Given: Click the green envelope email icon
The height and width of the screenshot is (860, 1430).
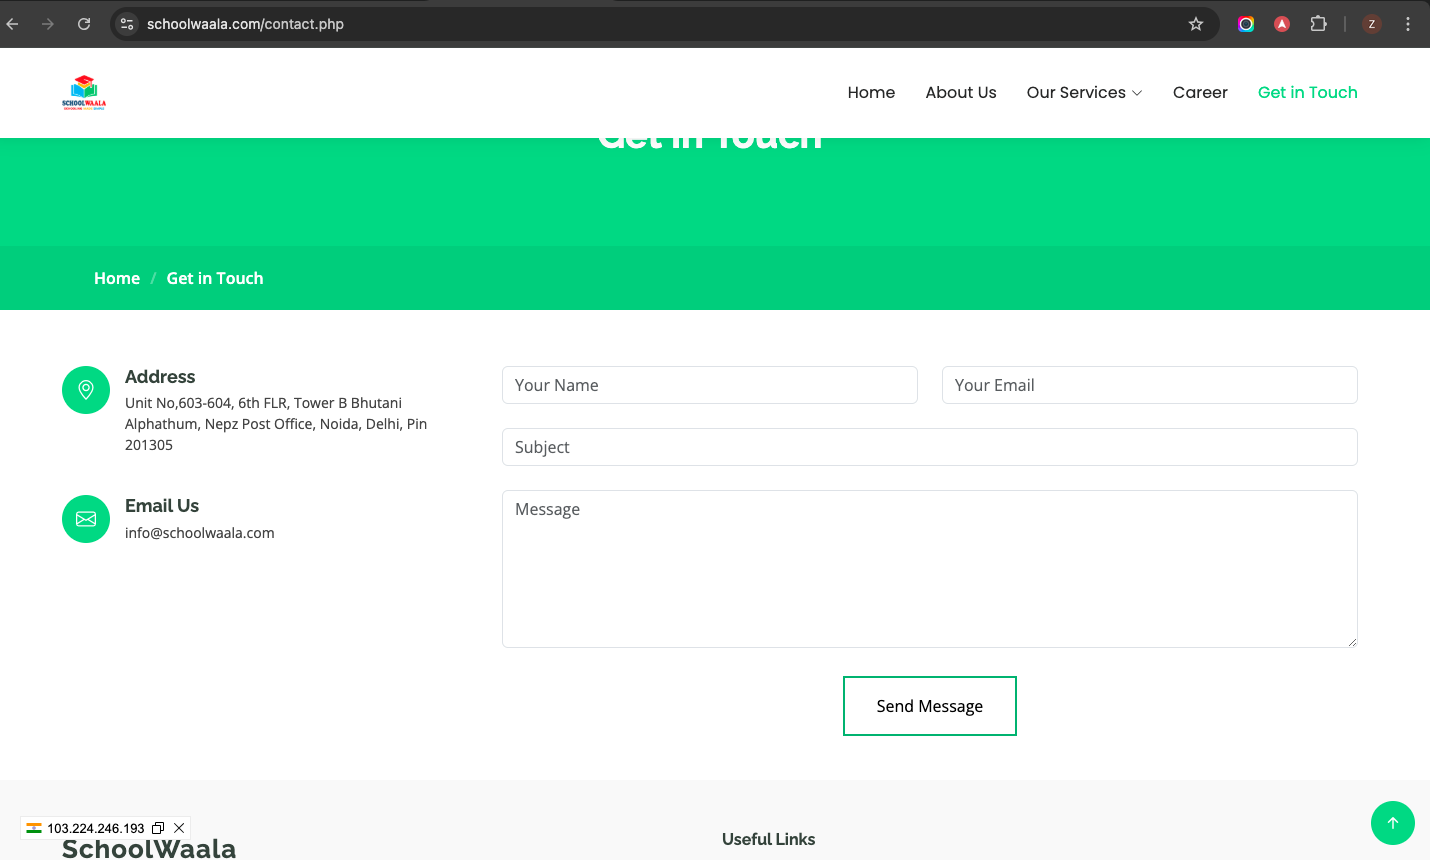Looking at the screenshot, I should (x=86, y=519).
